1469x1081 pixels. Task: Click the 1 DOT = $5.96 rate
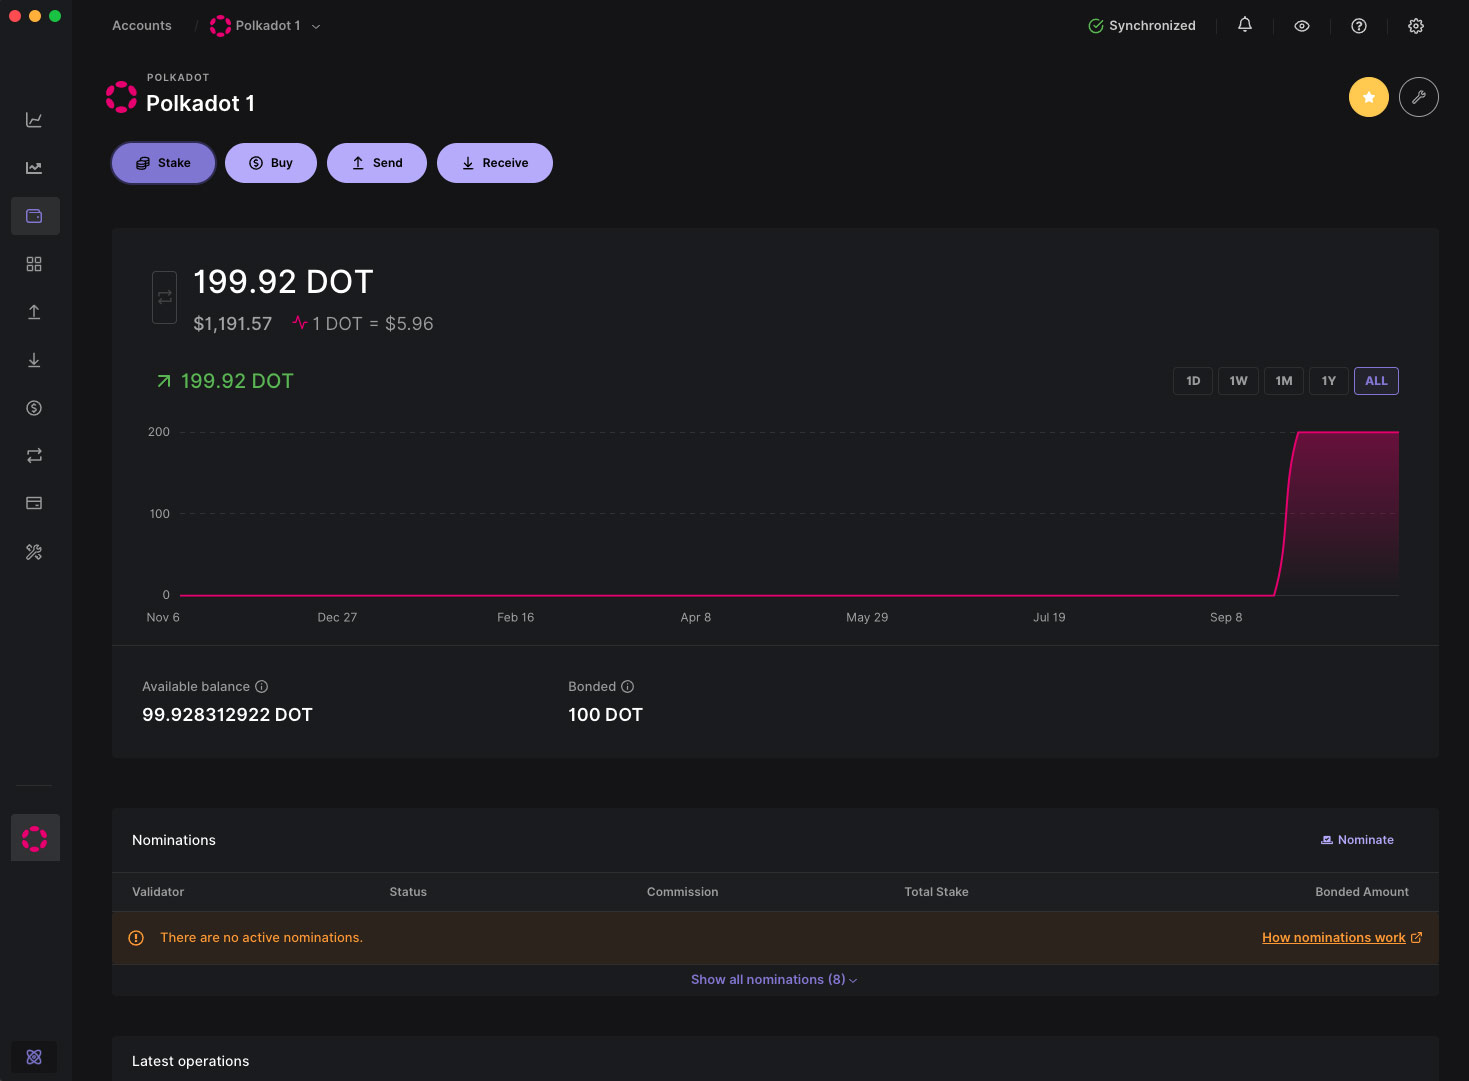[373, 324]
